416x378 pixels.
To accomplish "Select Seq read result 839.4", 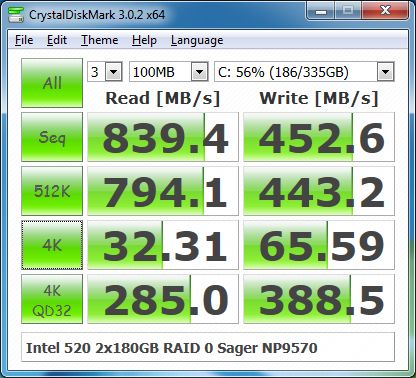I will [x=163, y=137].
